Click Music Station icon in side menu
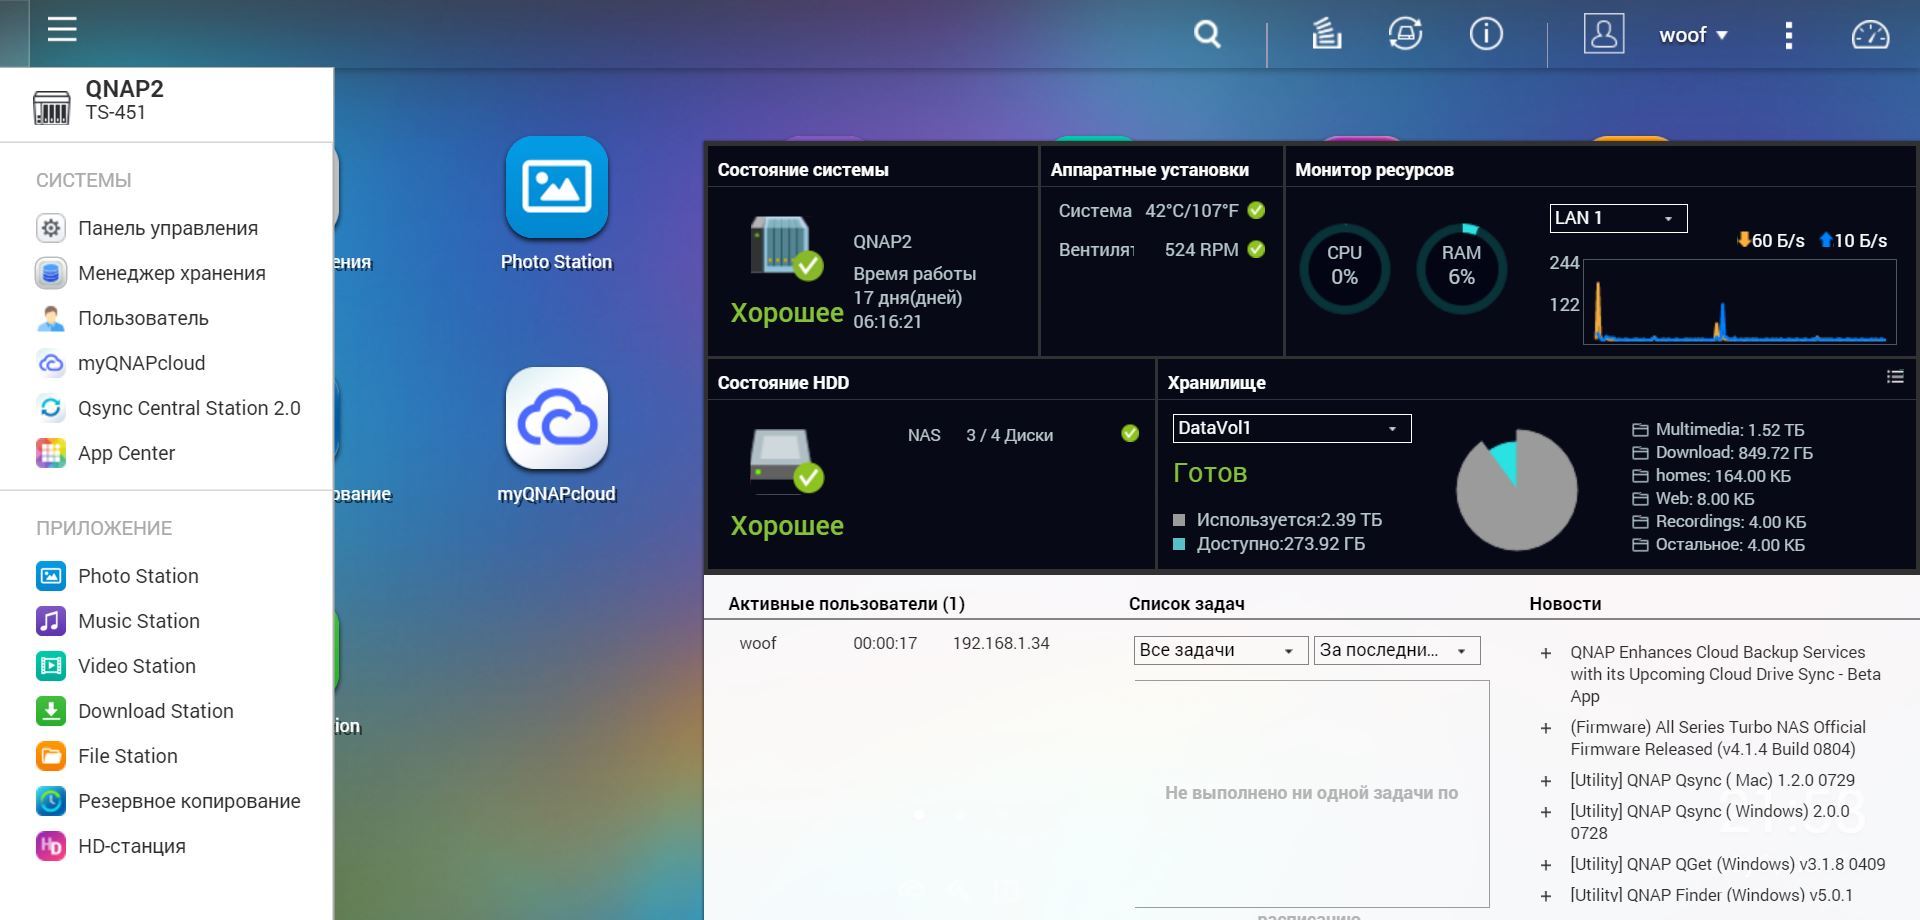Screen dimensions: 1920x920 51,621
